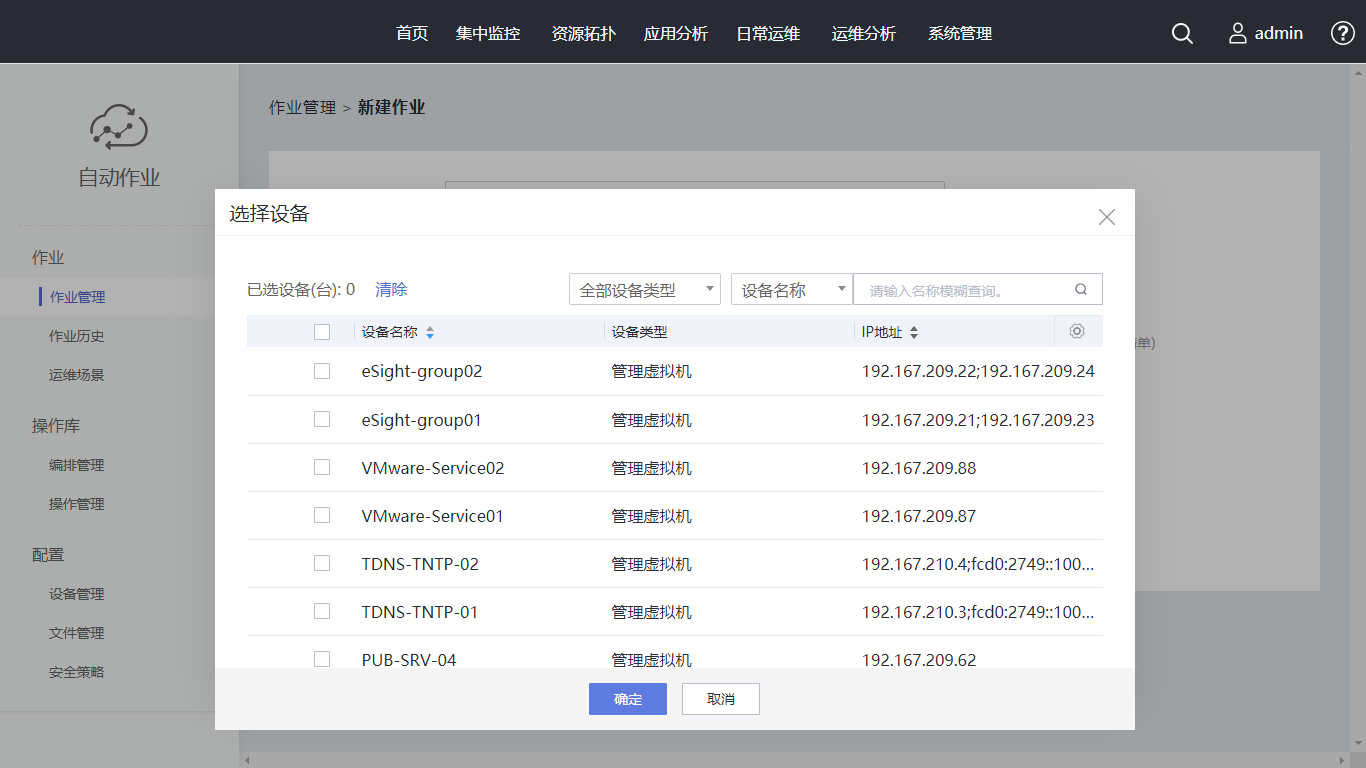Go to 系统管理 menu item

pyautogui.click(x=960, y=34)
